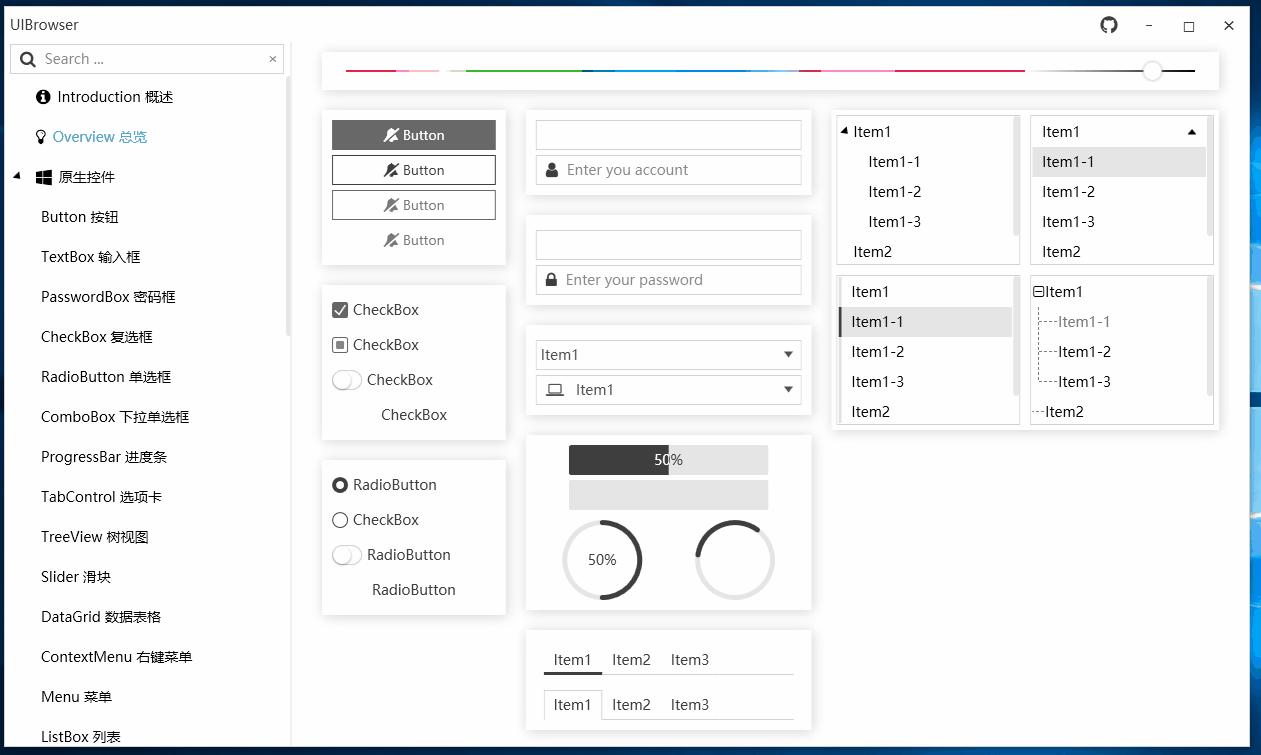Open TextBox 输入框 in the sidebar
The image size is (1261, 755).
pos(91,257)
